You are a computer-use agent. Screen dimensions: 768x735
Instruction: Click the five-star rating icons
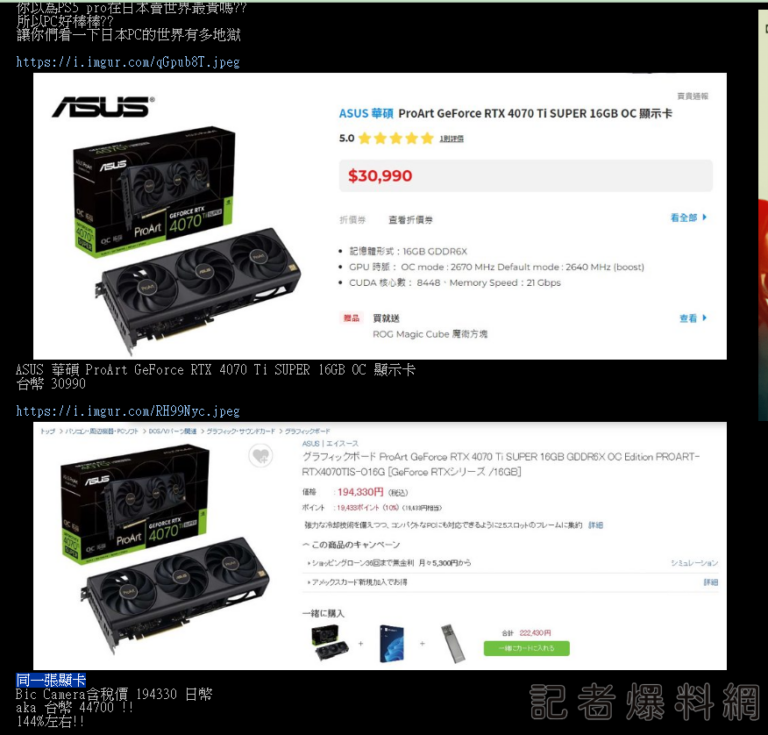pos(396,139)
